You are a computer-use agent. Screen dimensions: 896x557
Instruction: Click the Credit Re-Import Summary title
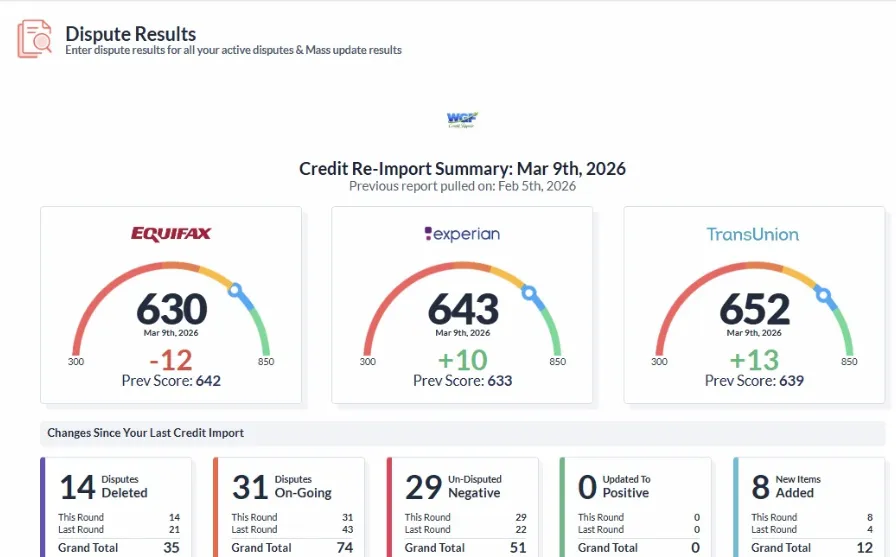click(x=462, y=169)
